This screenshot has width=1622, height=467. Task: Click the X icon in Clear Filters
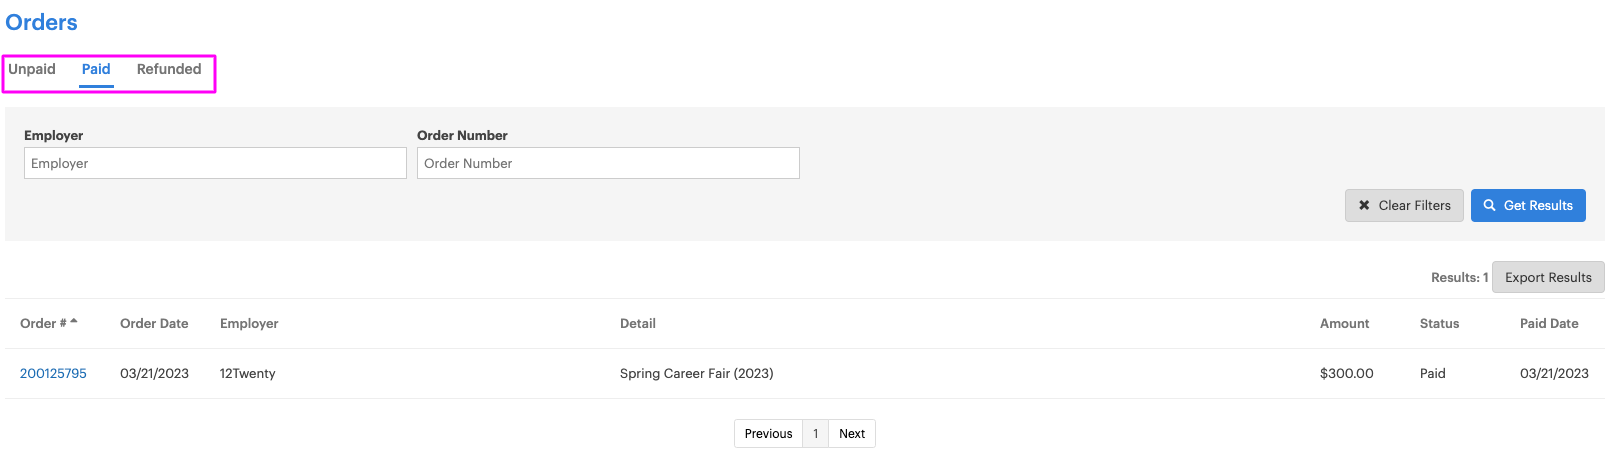coord(1364,205)
